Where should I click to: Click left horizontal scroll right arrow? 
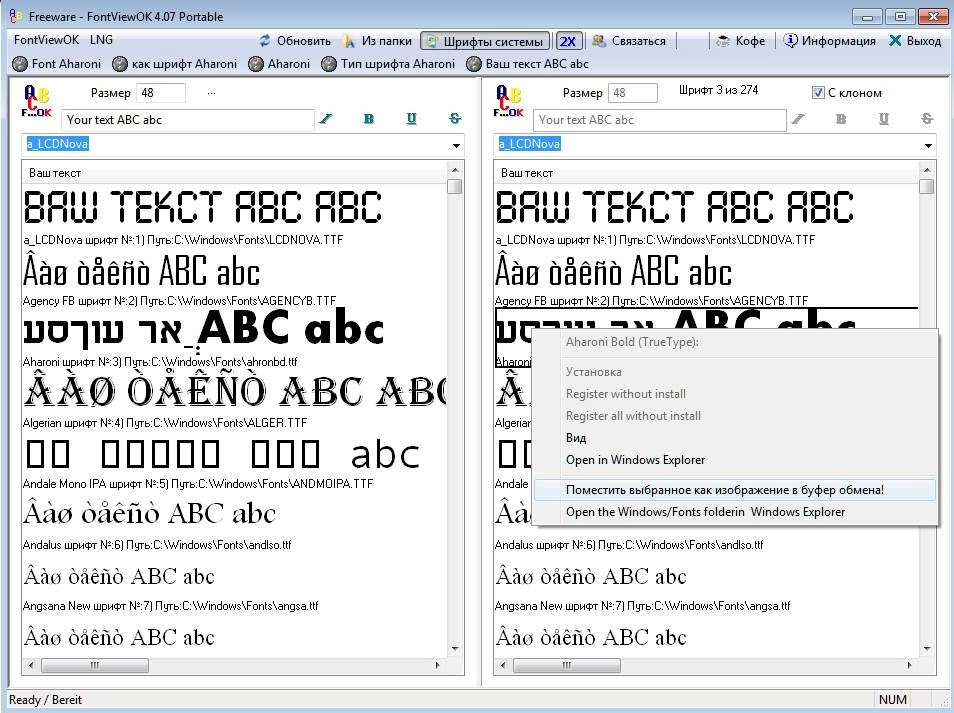(x=437, y=666)
